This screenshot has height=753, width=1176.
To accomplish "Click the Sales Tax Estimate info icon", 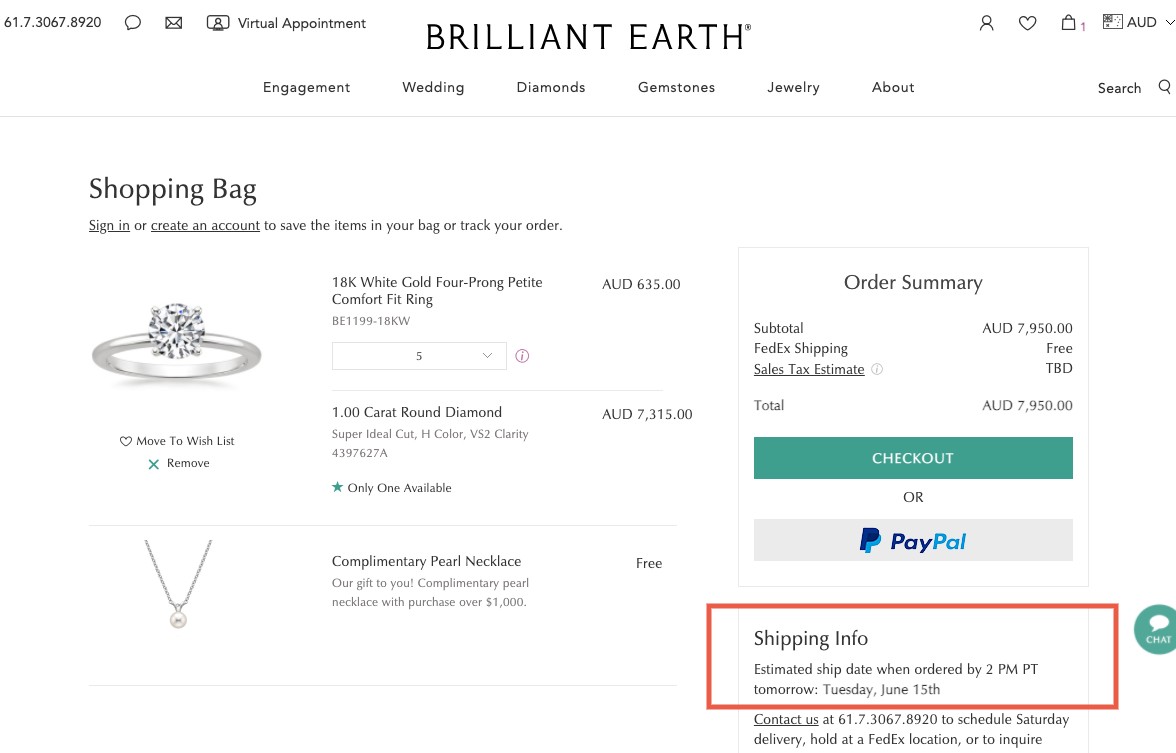I will (x=877, y=369).
